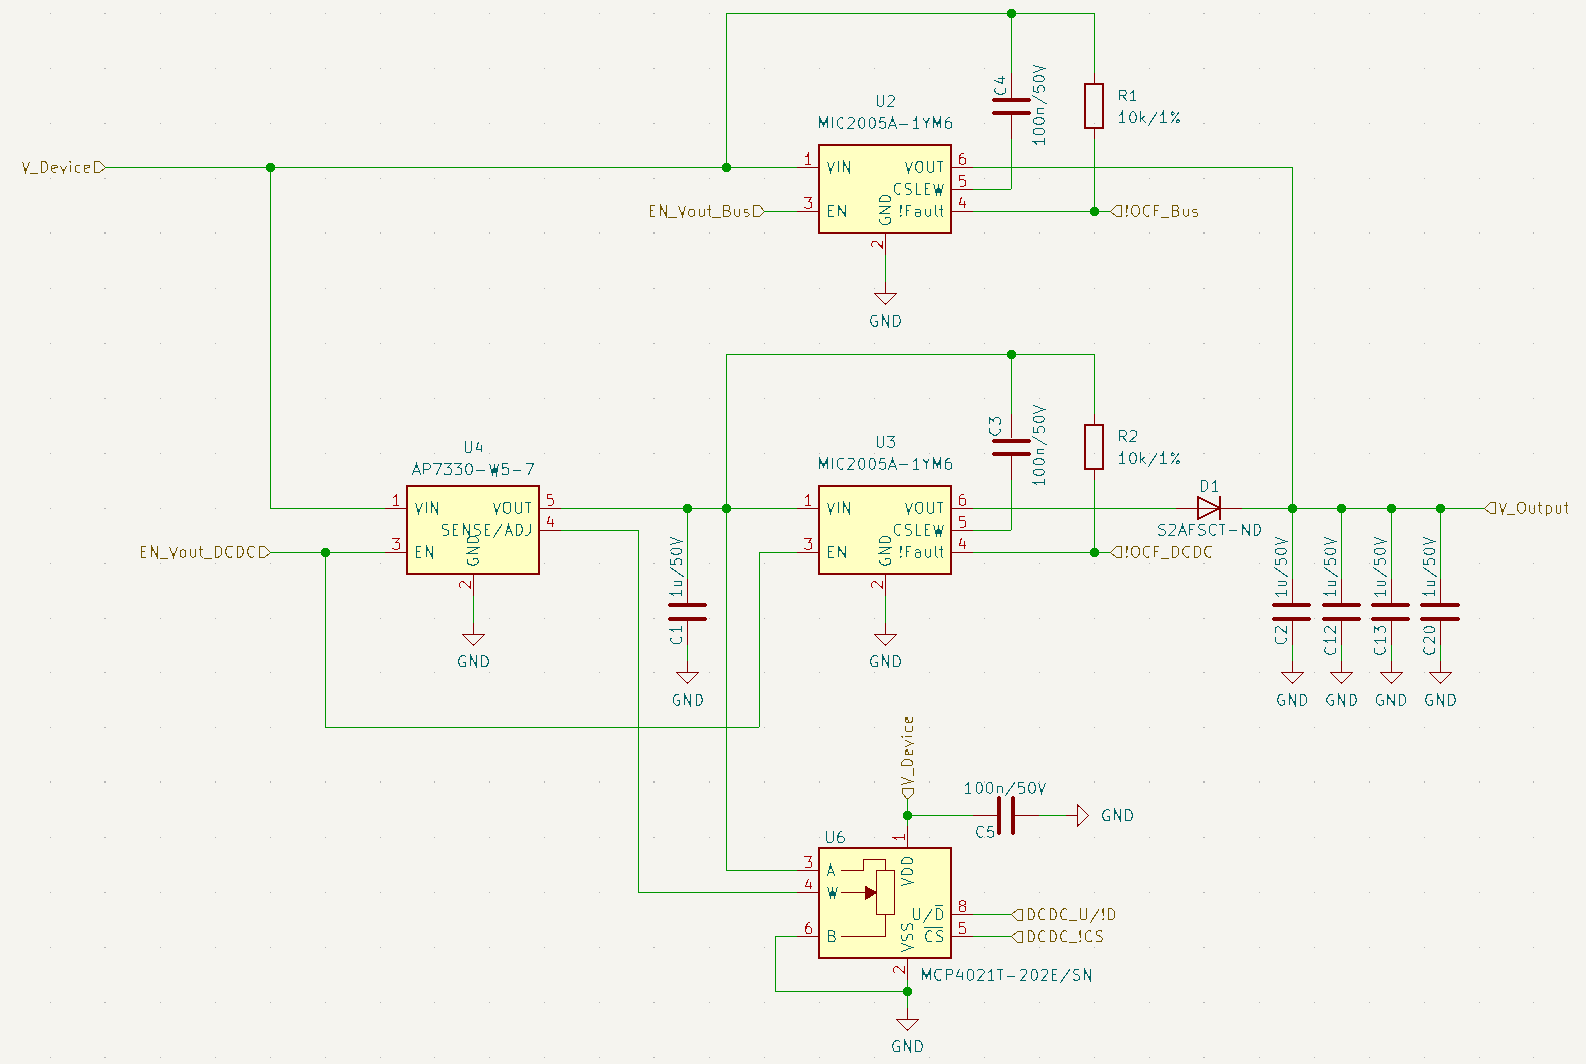The image size is (1586, 1064).
Task: Click the CSLEW pin name on U2
Action: click(x=918, y=189)
